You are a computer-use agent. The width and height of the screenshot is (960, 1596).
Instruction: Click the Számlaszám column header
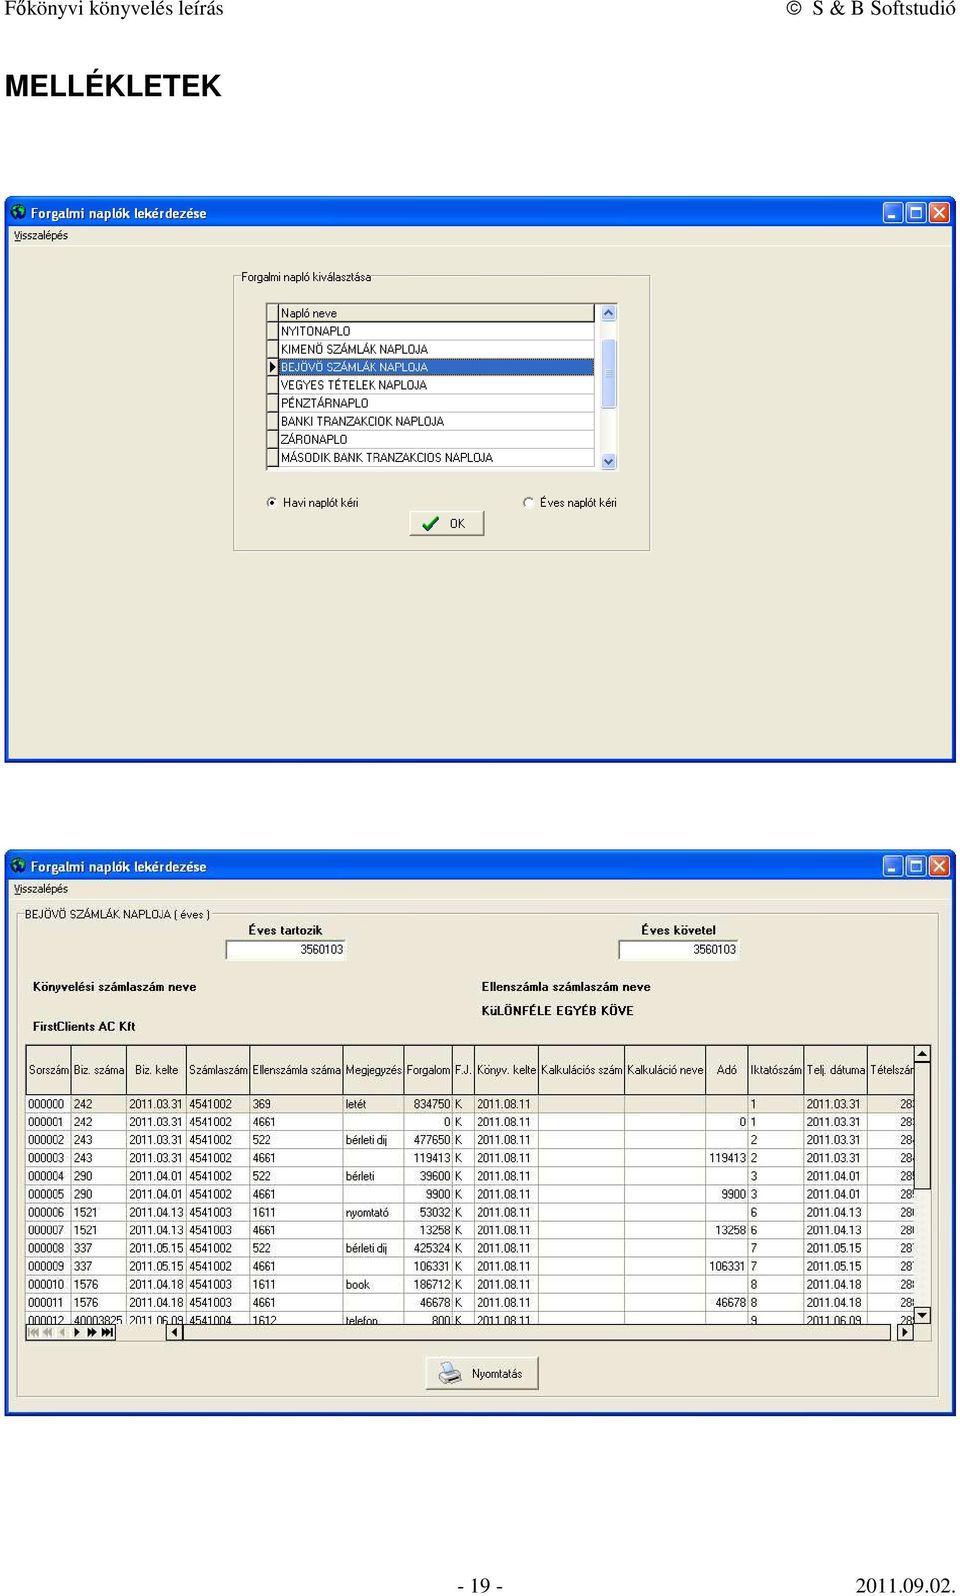tap(218, 1069)
